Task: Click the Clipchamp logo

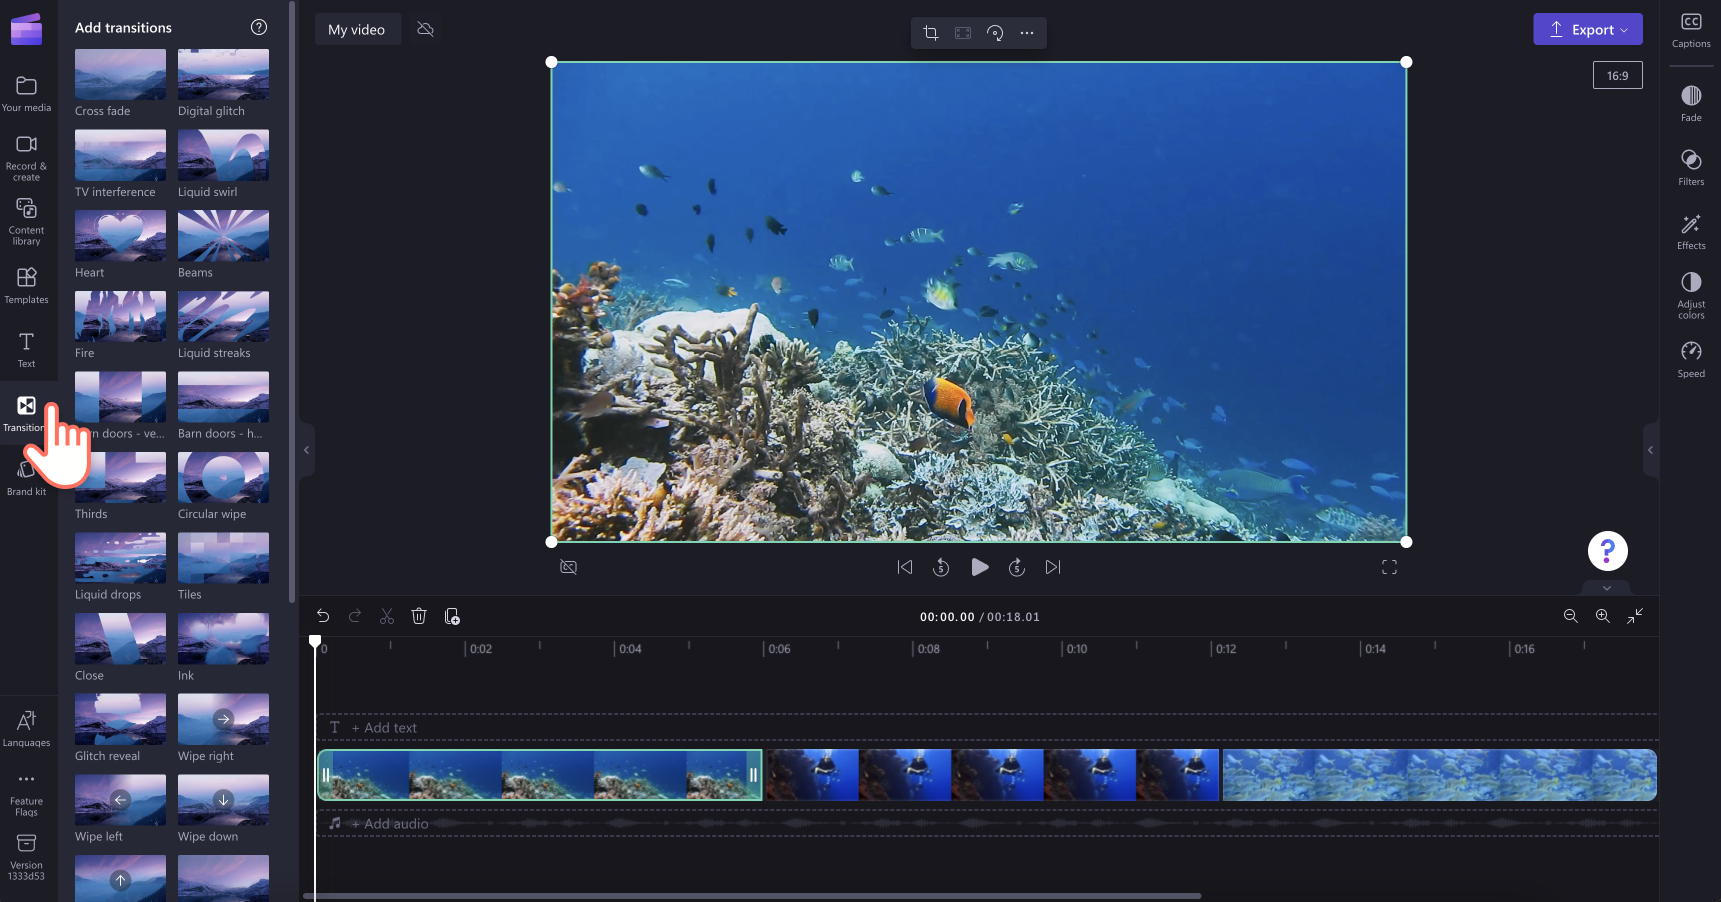Action: click(26, 29)
